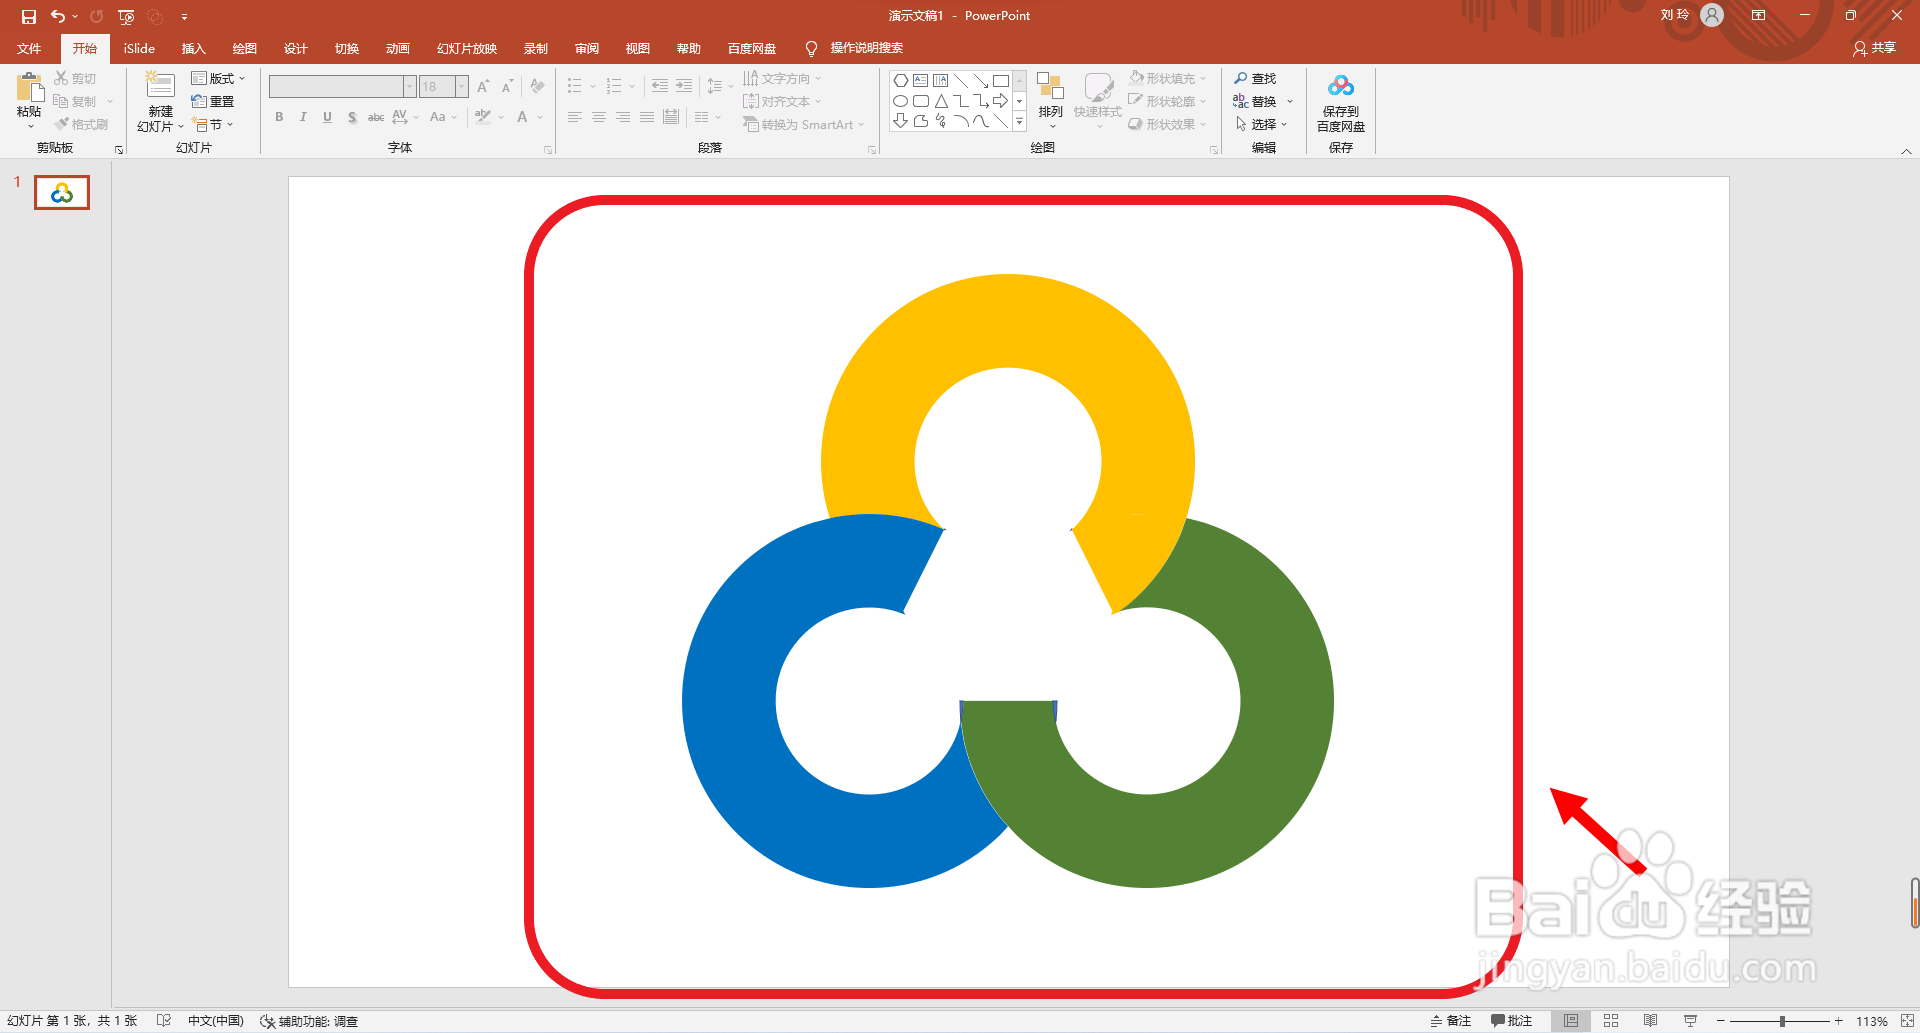The width and height of the screenshot is (1920, 1033).
Task: Open clipboard pane dialog launcher
Action: coord(119,150)
